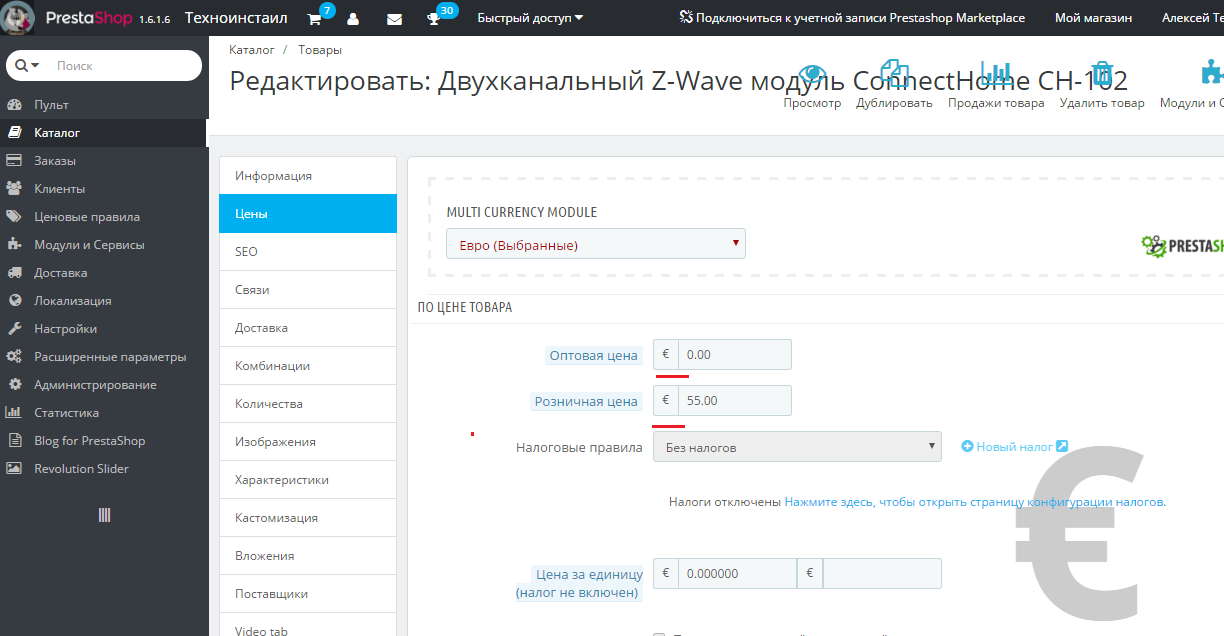The width and height of the screenshot is (1224, 636).
Task: Click the Дублировать copy icon
Action: click(894, 74)
